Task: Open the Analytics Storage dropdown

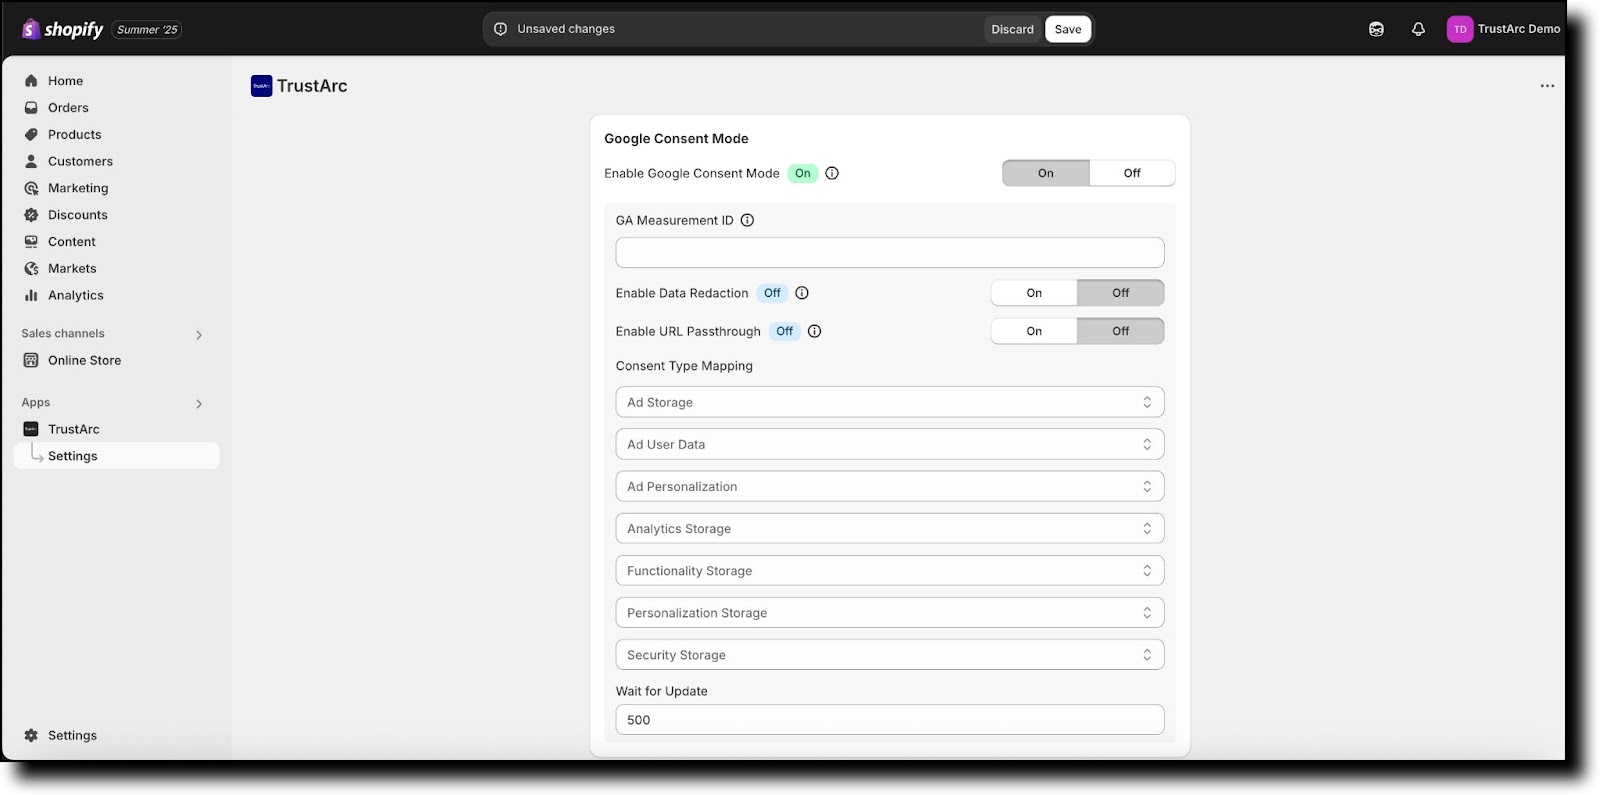Action: click(x=890, y=528)
